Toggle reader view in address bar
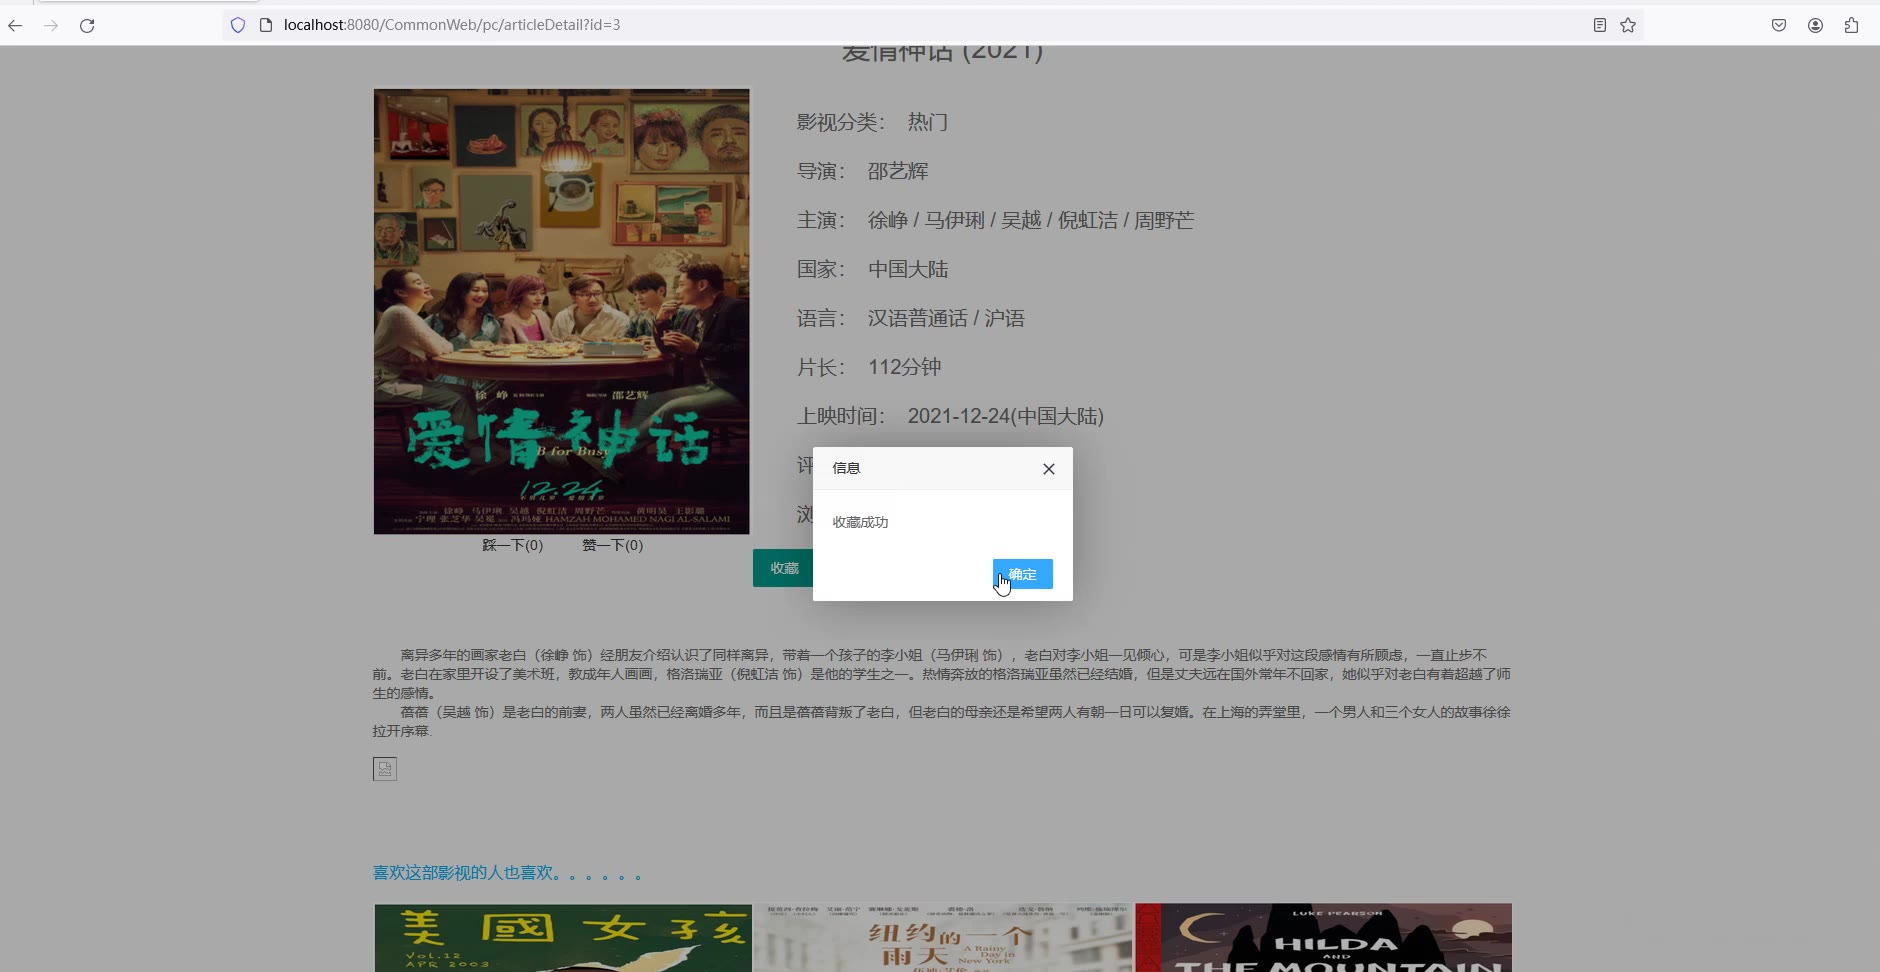1880x972 pixels. point(1600,25)
